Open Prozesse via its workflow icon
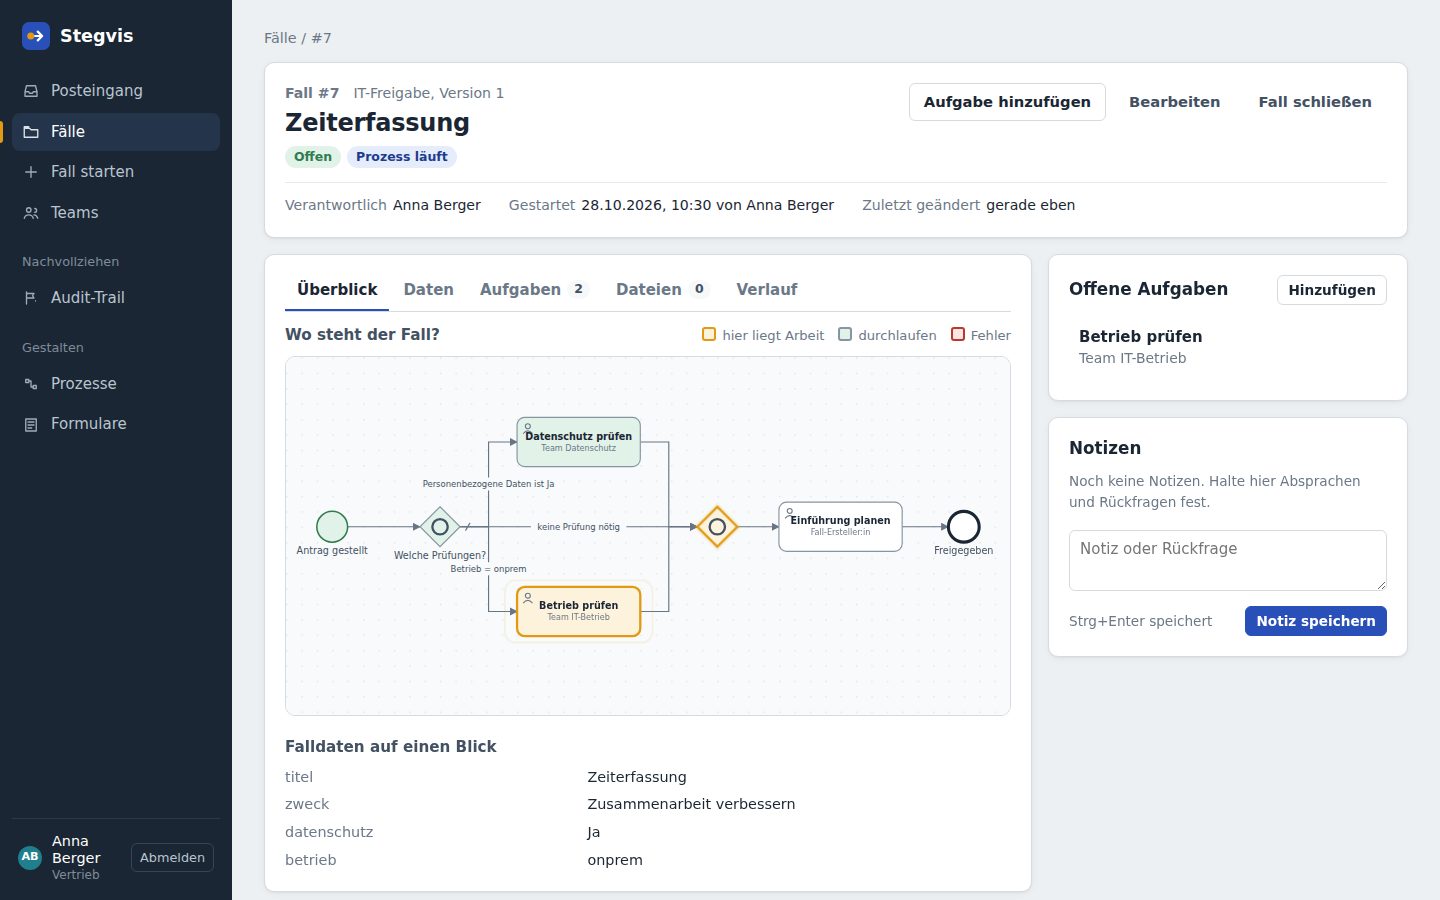The width and height of the screenshot is (1440, 900). point(31,384)
